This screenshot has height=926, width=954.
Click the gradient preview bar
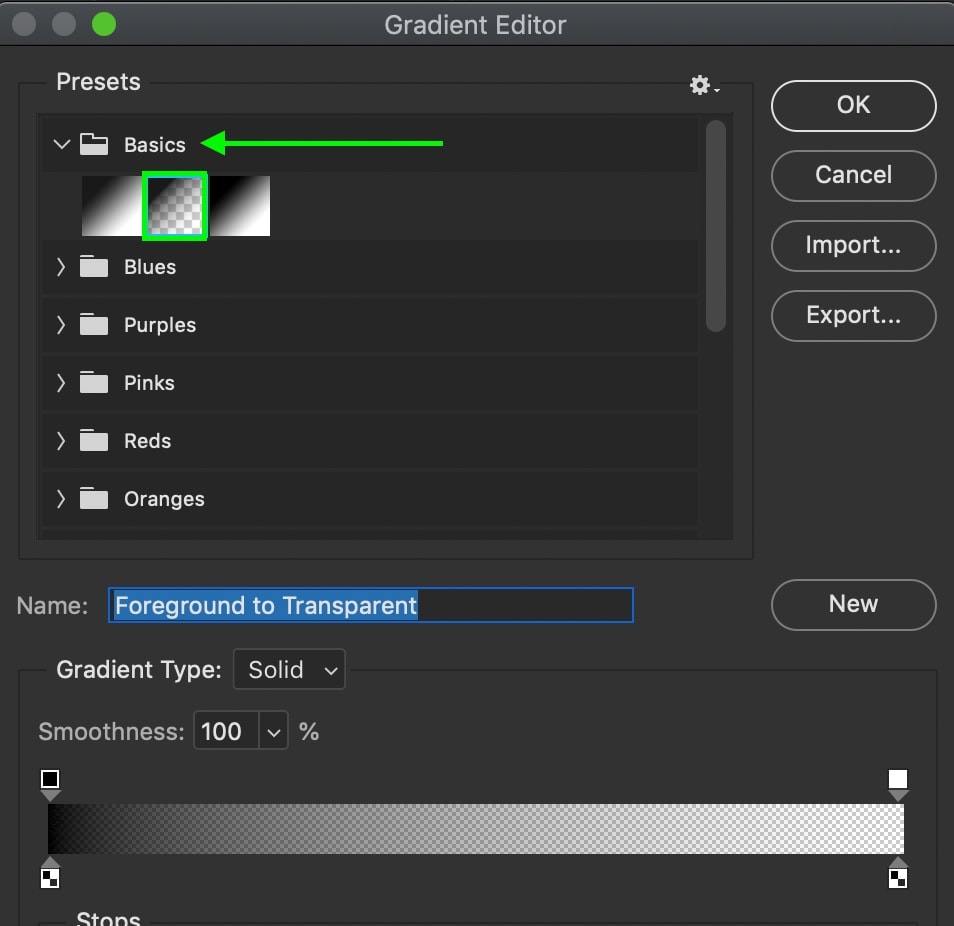tap(476, 829)
